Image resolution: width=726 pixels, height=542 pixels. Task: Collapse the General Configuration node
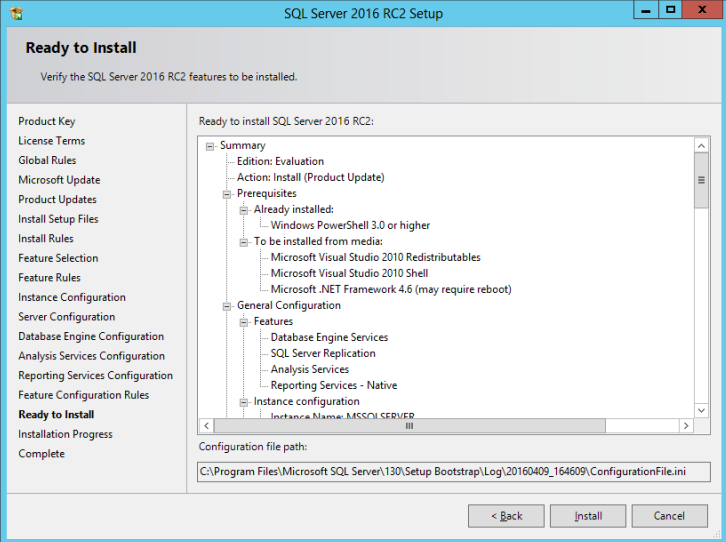tap(227, 306)
